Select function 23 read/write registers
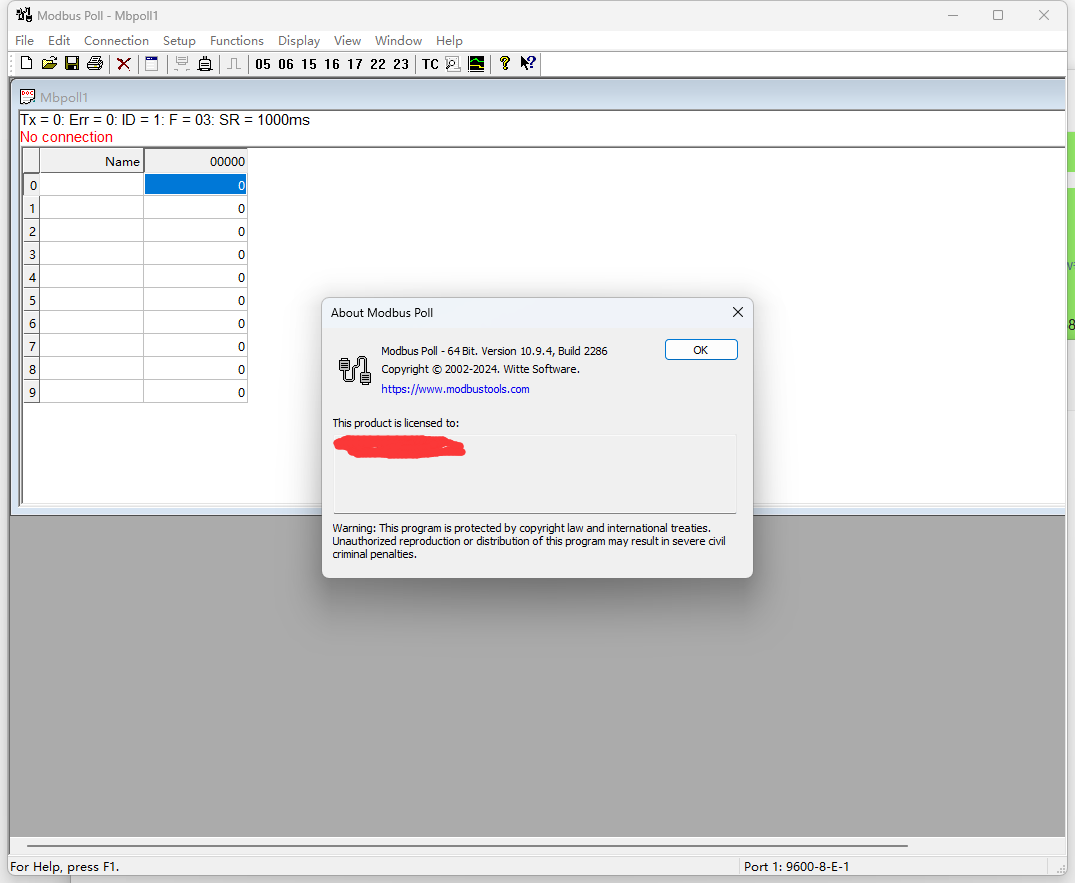The image size is (1075, 883). click(x=401, y=64)
